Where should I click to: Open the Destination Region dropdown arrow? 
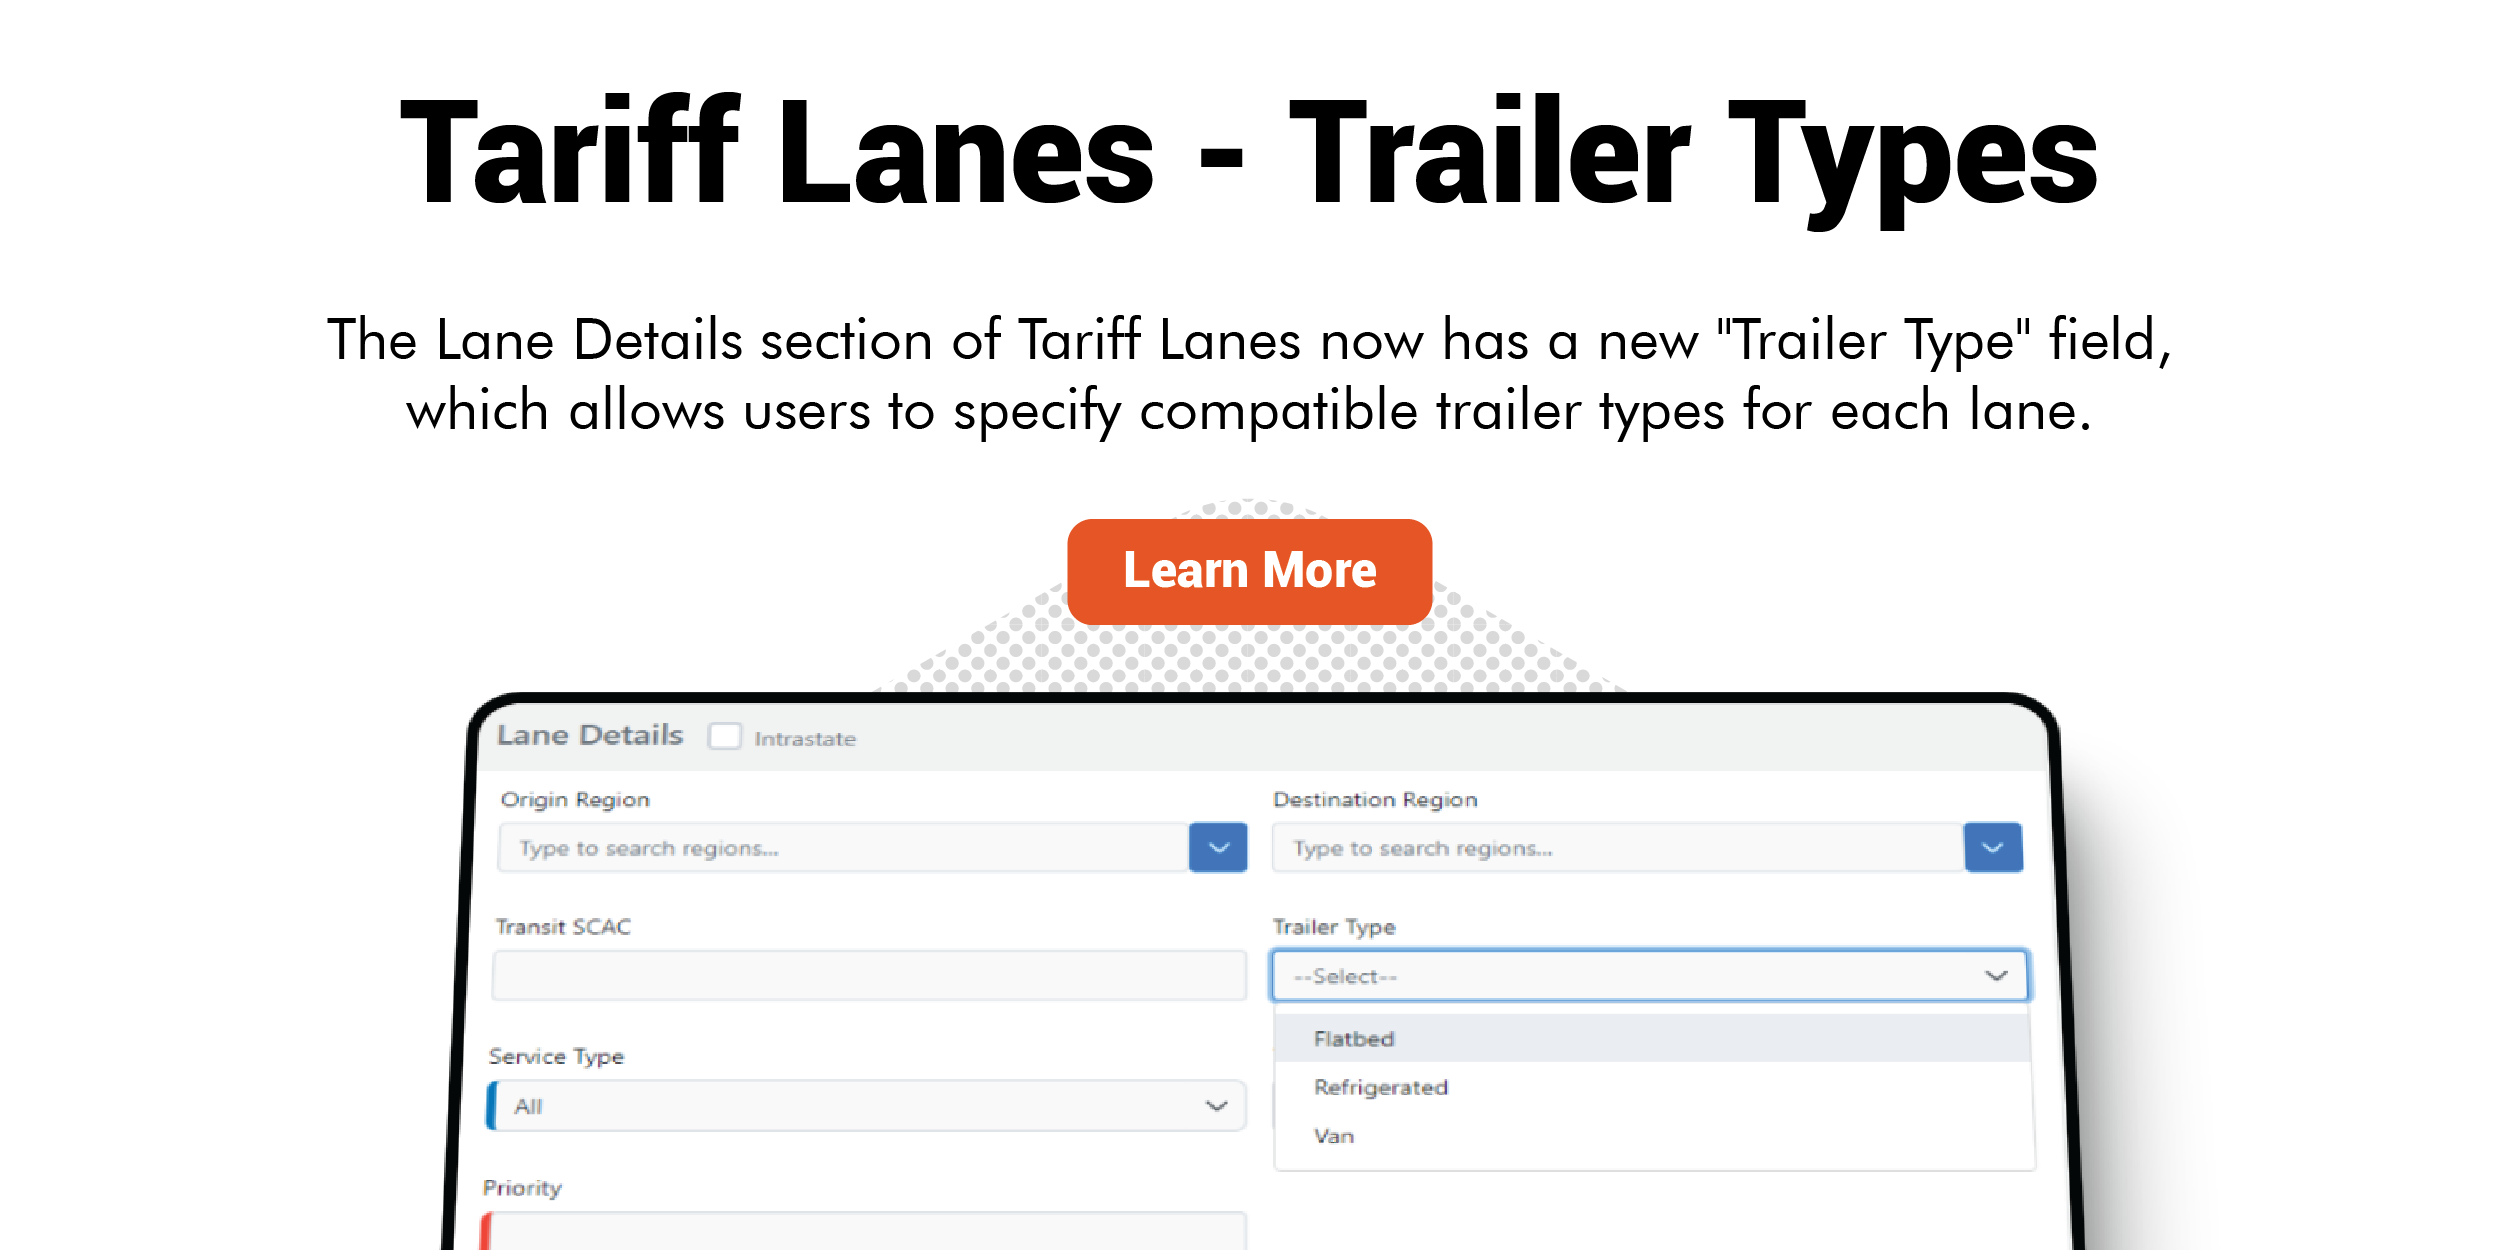point(1993,847)
